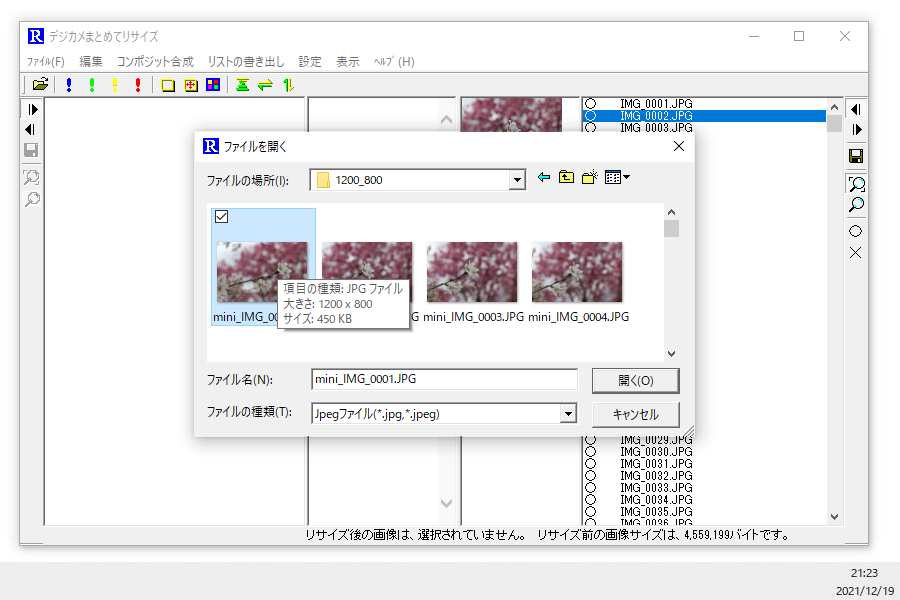Open the 表示 menu
The image size is (900, 600).
pyautogui.click(x=348, y=61)
